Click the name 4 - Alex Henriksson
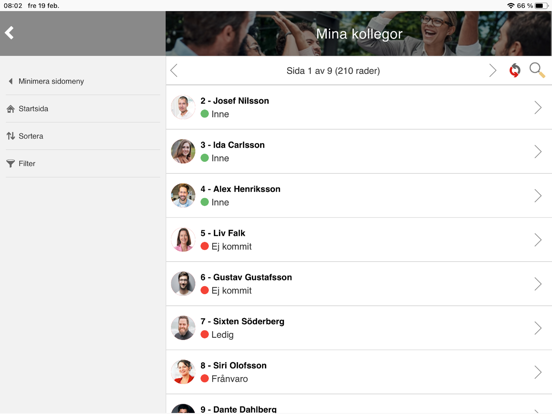 240,189
